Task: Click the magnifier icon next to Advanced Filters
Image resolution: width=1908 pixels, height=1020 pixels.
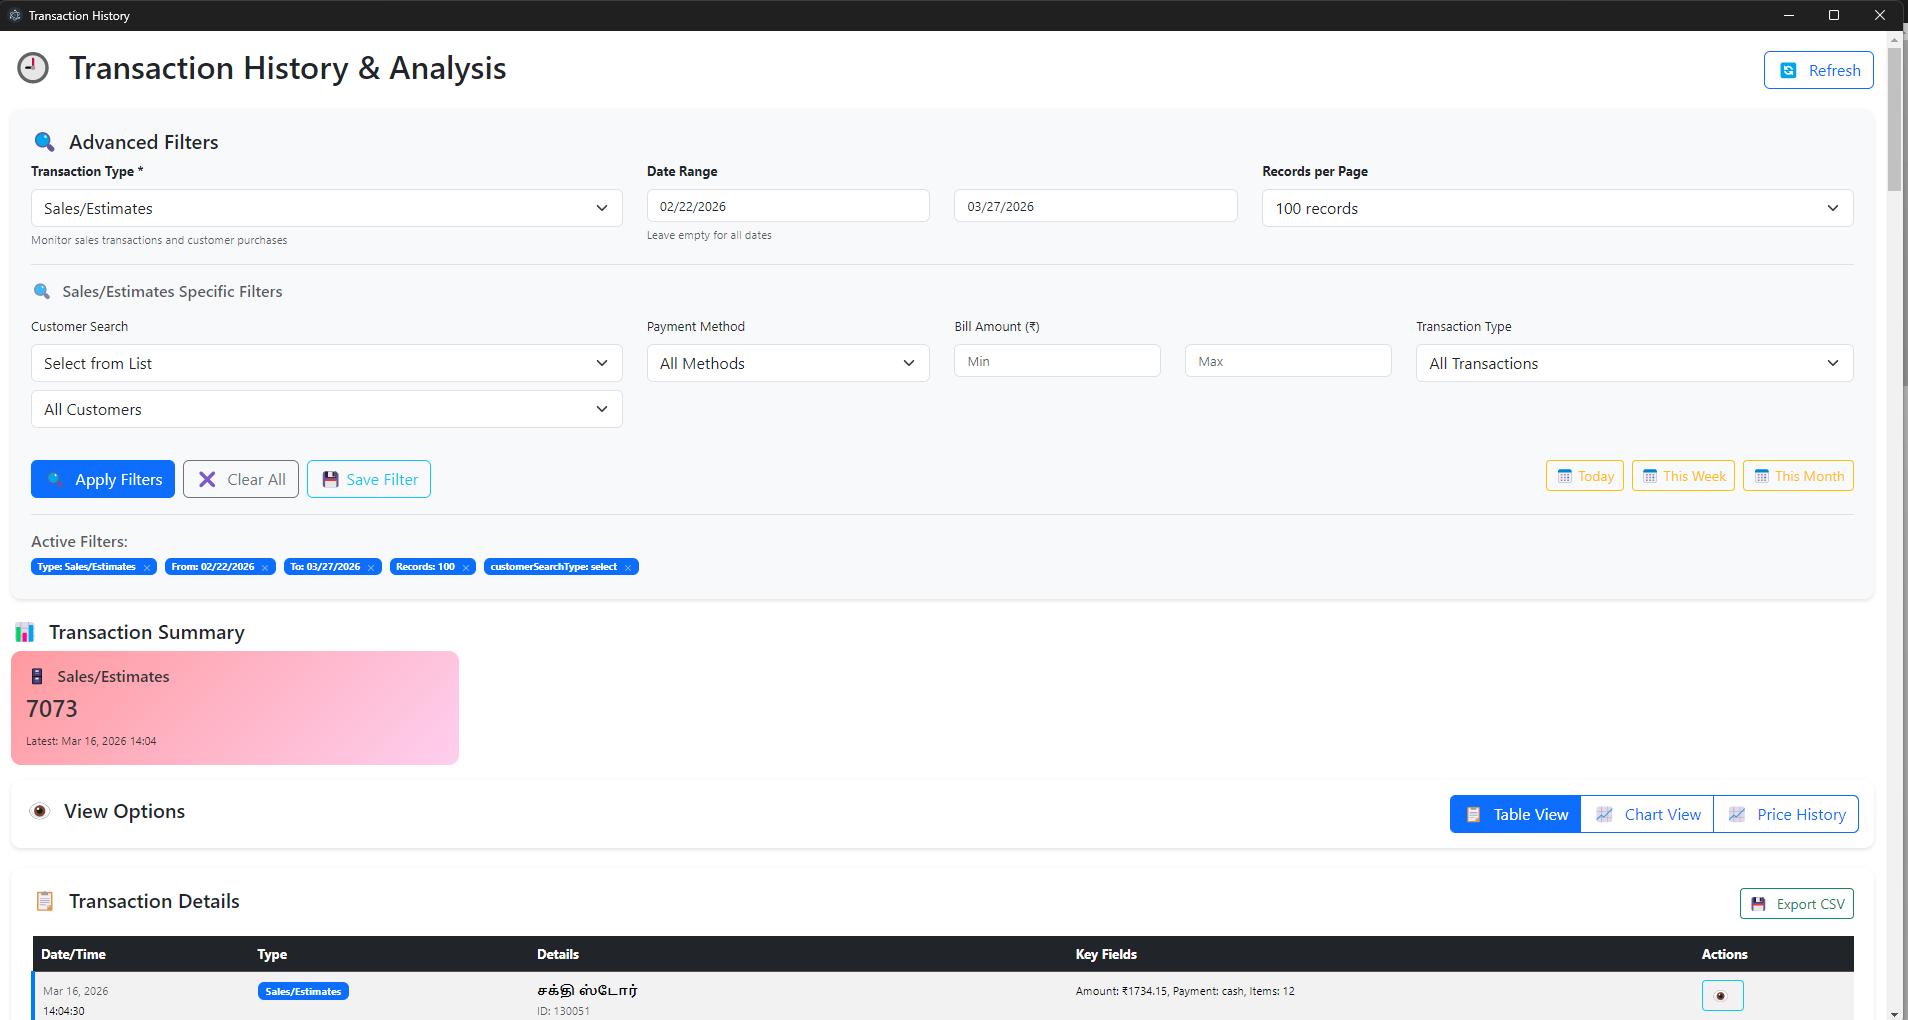Action: (x=42, y=141)
